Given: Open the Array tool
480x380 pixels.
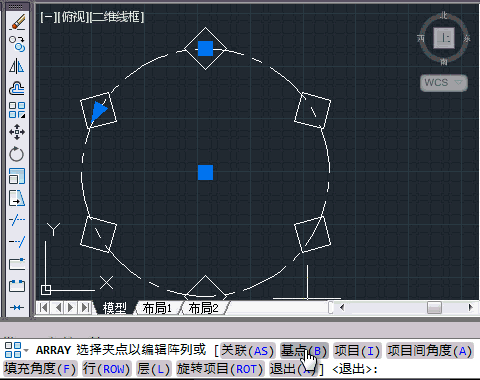Looking at the screenshot, I should click(17, 110).
